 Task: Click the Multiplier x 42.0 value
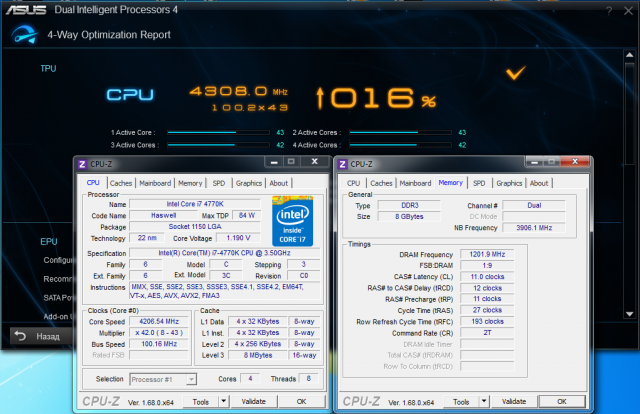click(x=159, y=333)
